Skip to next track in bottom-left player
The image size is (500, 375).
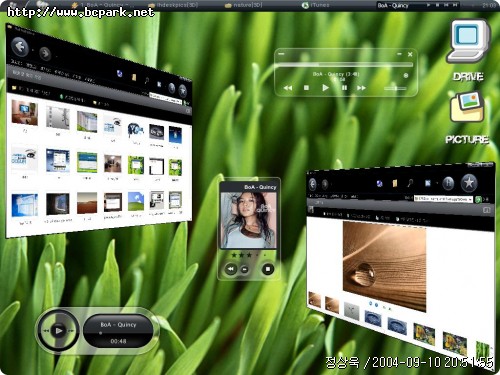pos(71,331)
